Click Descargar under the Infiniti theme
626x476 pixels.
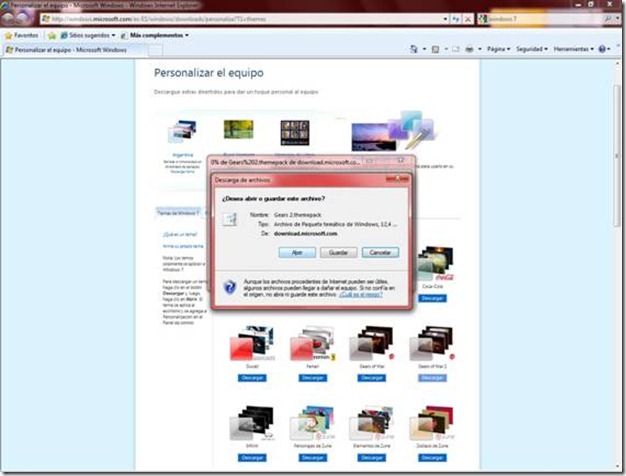click(252, 458)
